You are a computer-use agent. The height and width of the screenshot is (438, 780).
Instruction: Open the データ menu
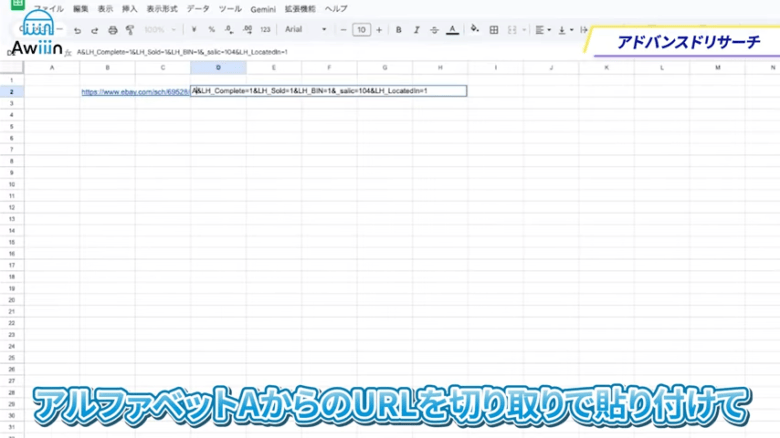click(x=198, y=9)
